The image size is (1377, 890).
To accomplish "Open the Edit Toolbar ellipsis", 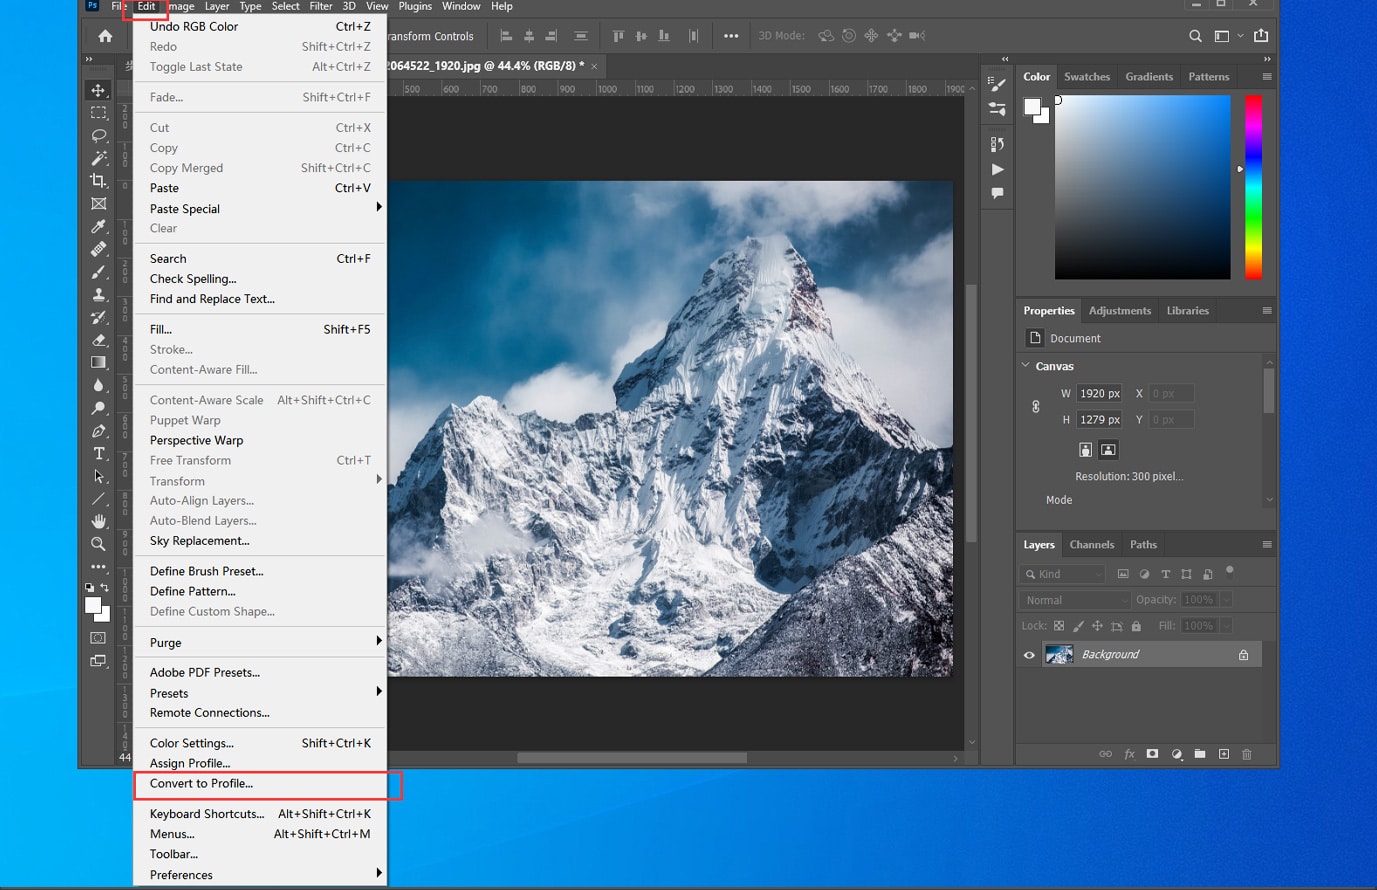I will (x=98, y=566).
